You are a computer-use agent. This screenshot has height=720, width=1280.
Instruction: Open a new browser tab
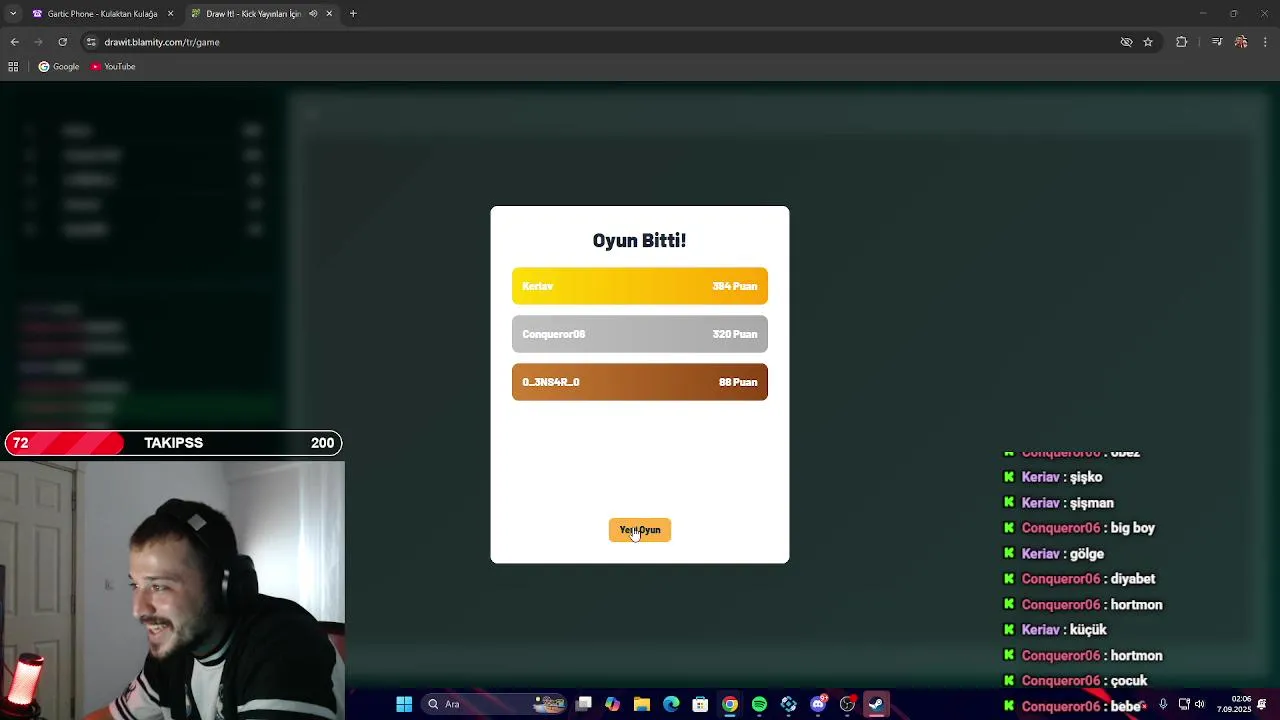[x=353, y=14]
